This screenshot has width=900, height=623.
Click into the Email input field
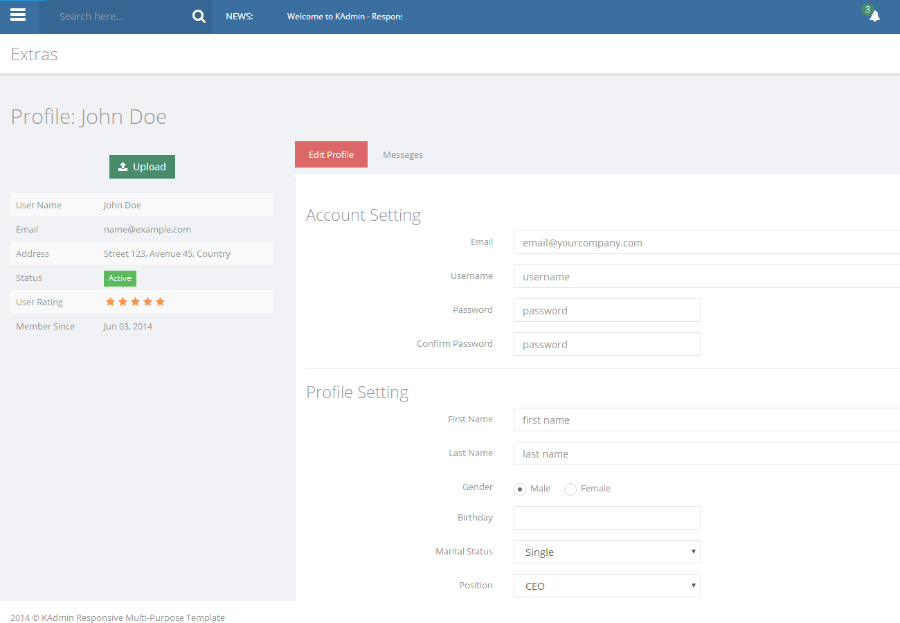[705, 242]
